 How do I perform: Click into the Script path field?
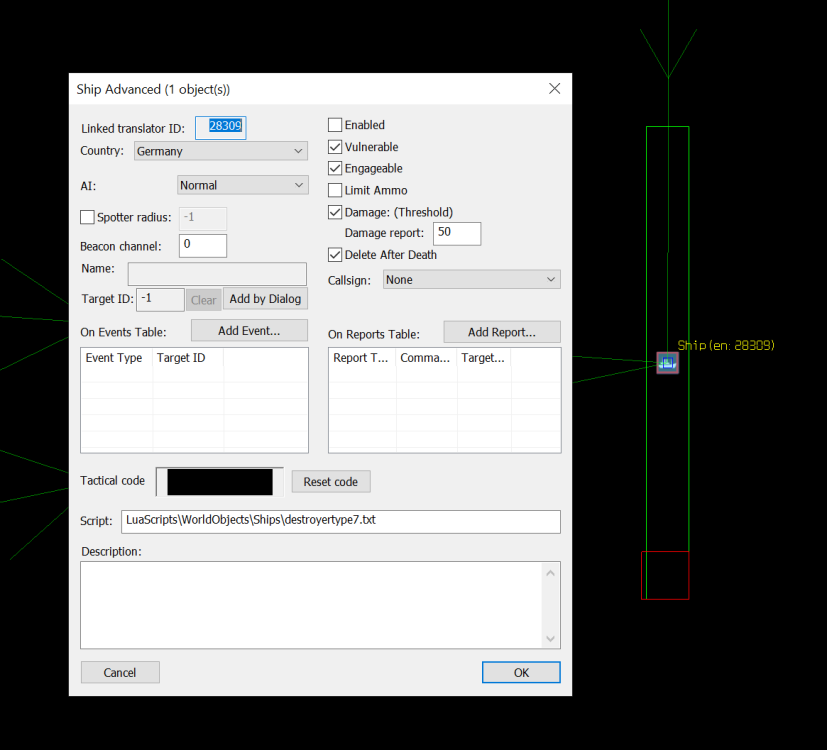tap(340, 521)
